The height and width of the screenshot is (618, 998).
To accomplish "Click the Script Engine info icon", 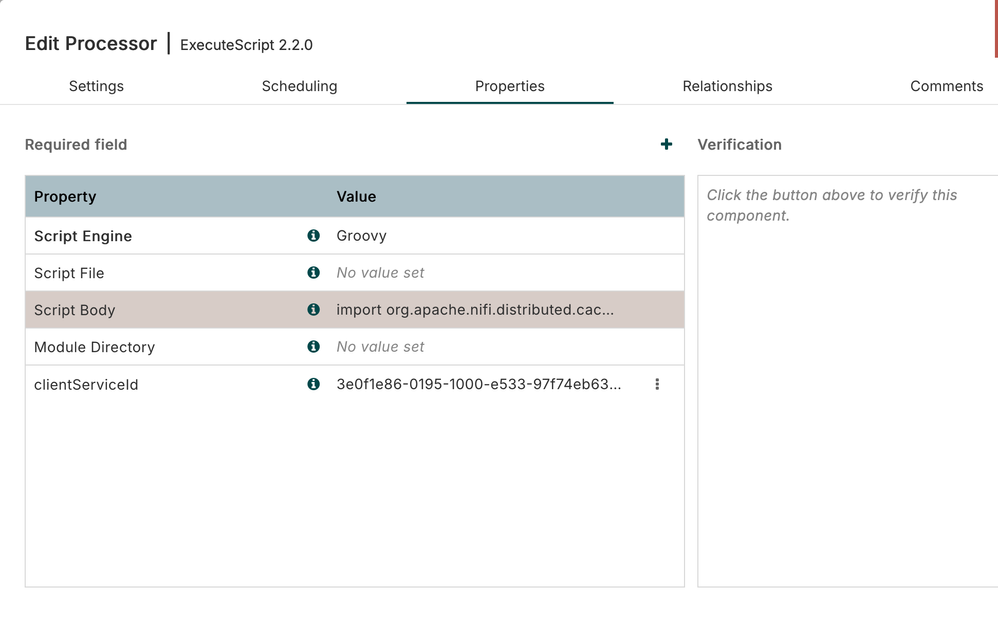I will coord(313,236).
